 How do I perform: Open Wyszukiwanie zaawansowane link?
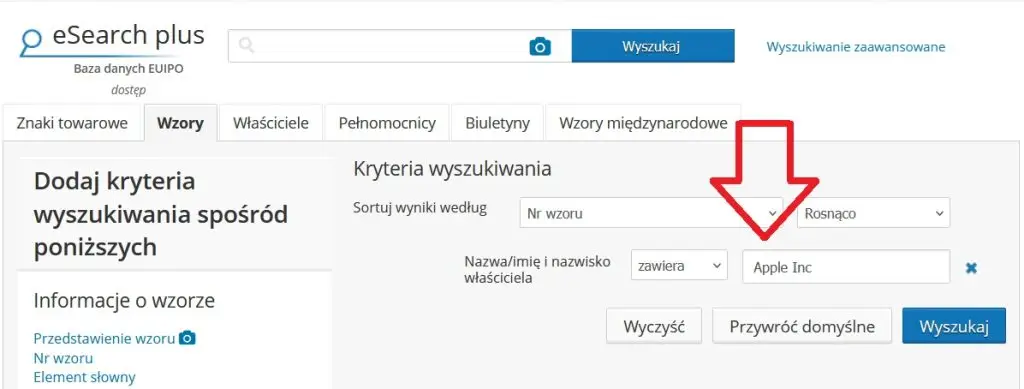point(856,47)
